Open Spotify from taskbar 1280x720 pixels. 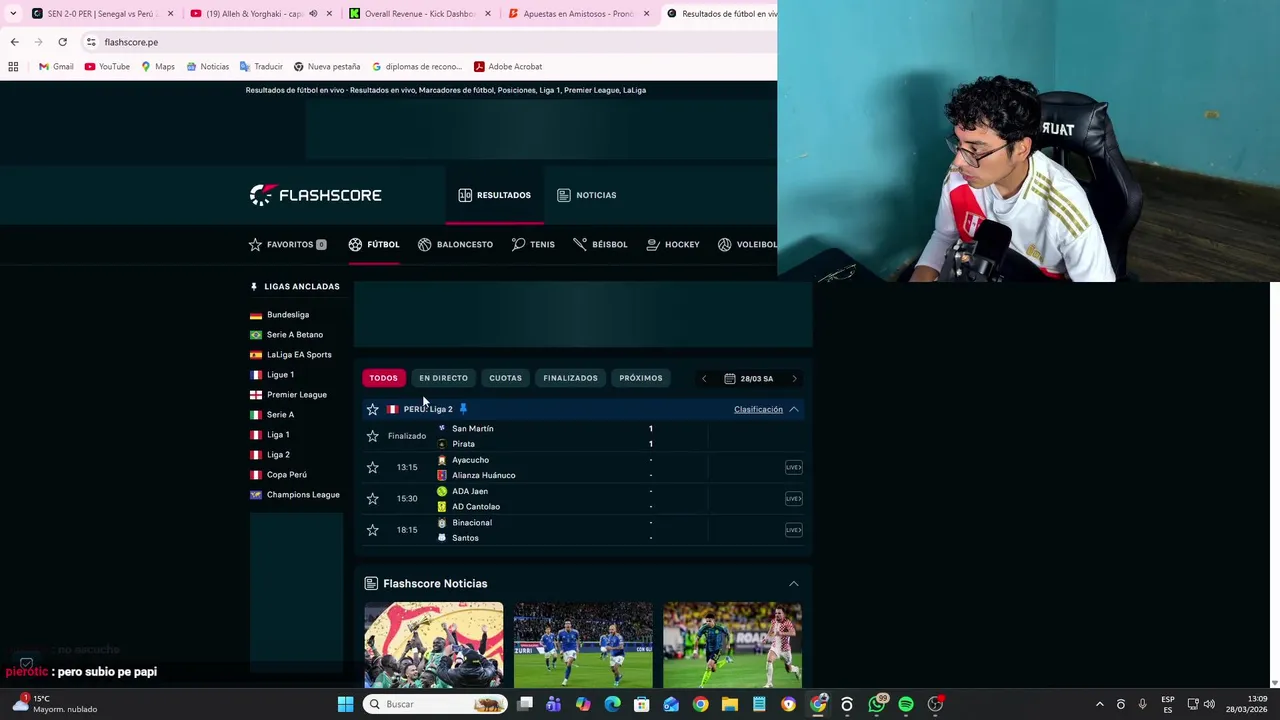[906, 704]
